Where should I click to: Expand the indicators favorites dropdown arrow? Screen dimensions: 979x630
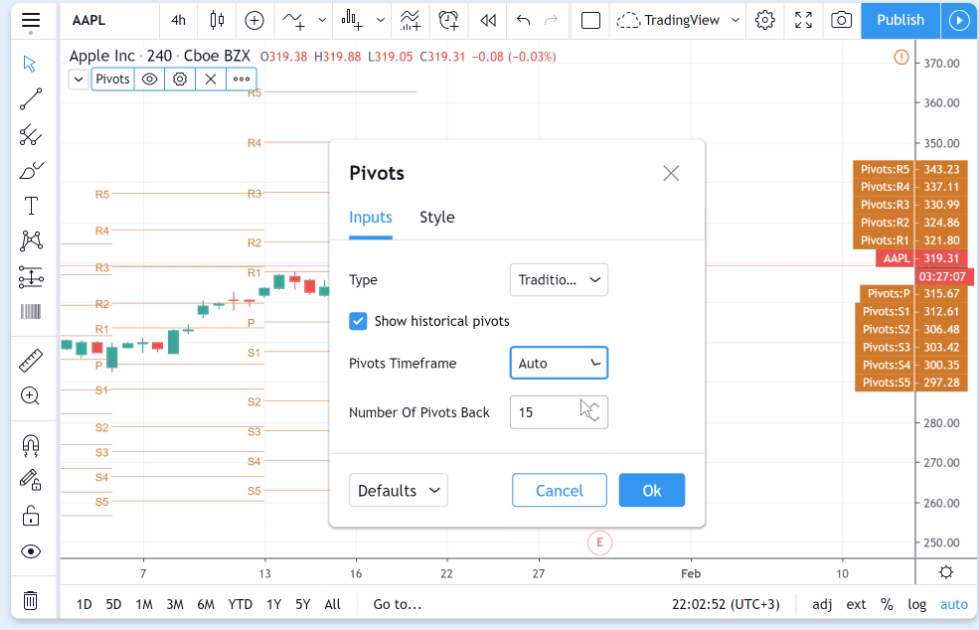tap(322, 21)
